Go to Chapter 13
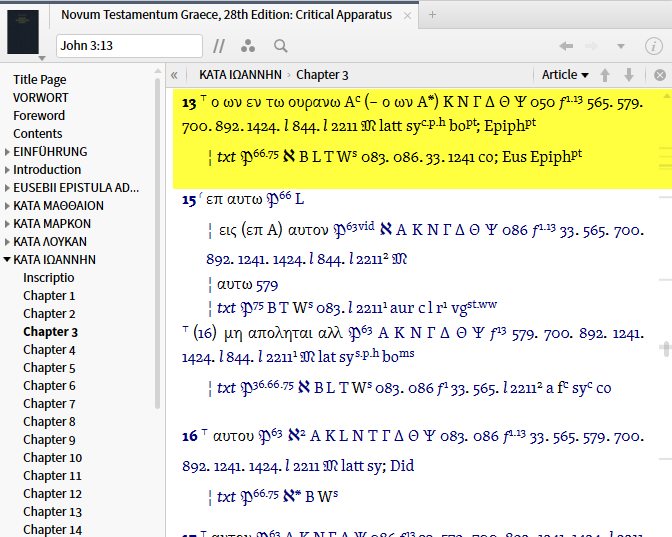The image size is (672, 537). 52,512
